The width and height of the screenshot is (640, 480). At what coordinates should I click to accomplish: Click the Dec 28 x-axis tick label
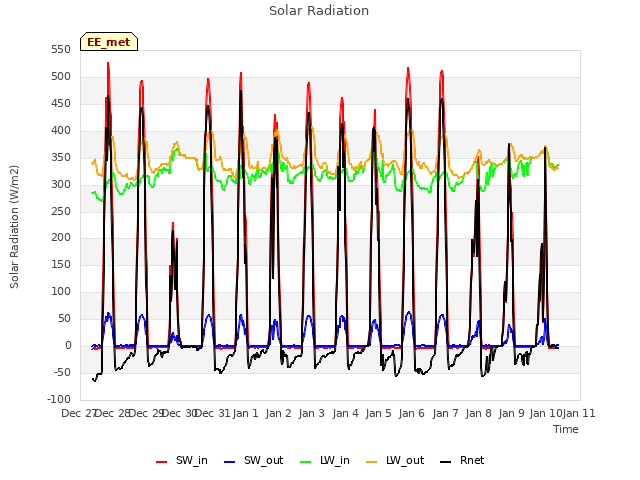112,413
